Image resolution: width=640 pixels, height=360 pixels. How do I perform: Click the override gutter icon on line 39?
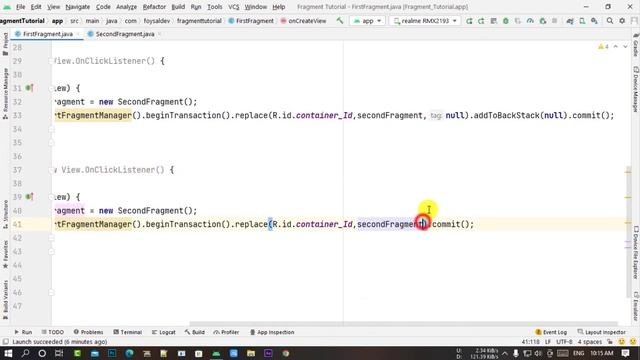click(x=29, y=197)
